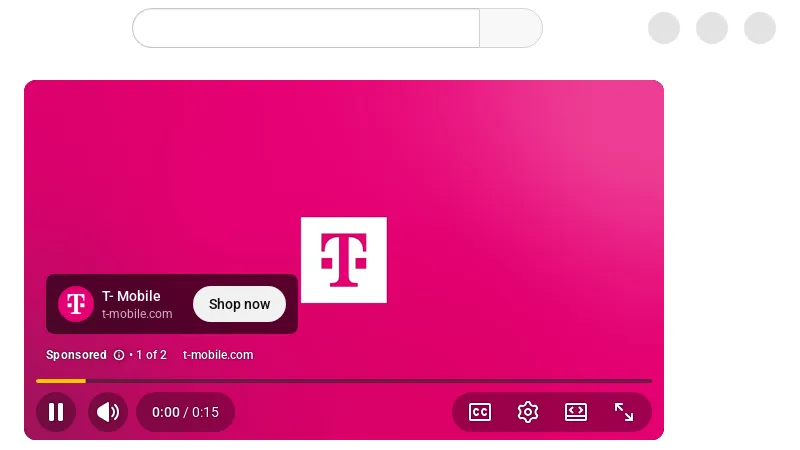Toggle closed captions (CC)

pyautogui.click(x=480, y=412)
